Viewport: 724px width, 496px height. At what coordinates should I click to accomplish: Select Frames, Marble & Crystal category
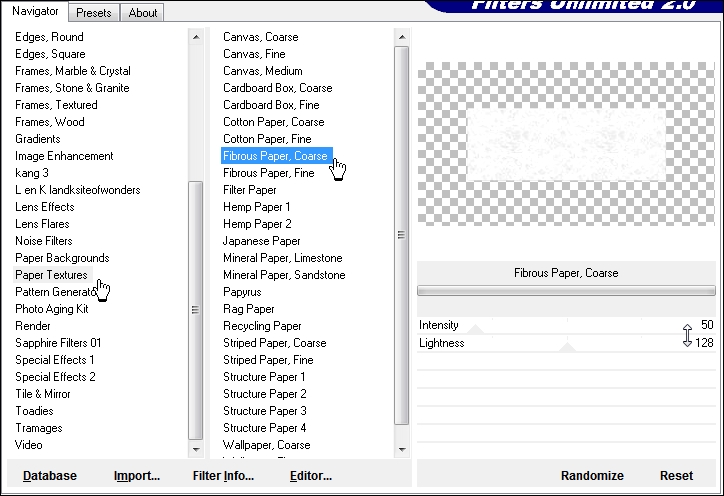73,71
